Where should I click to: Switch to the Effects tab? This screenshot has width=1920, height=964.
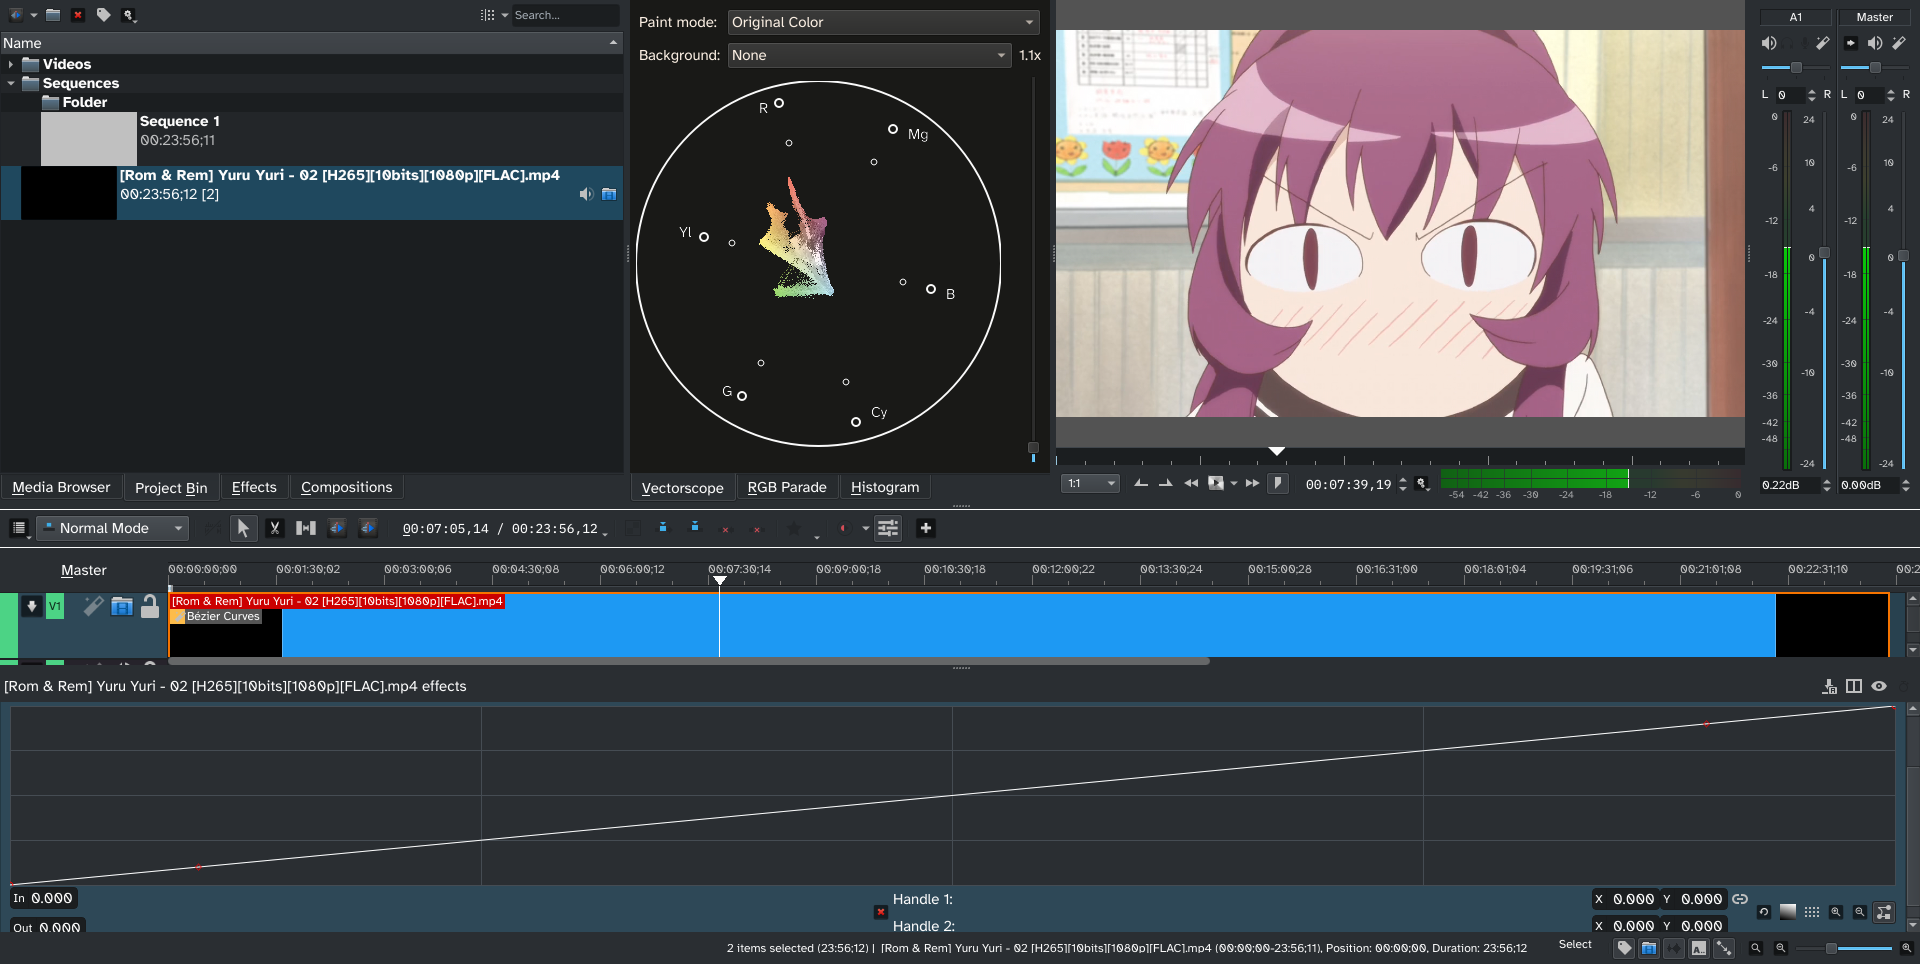tap(254, 487)
